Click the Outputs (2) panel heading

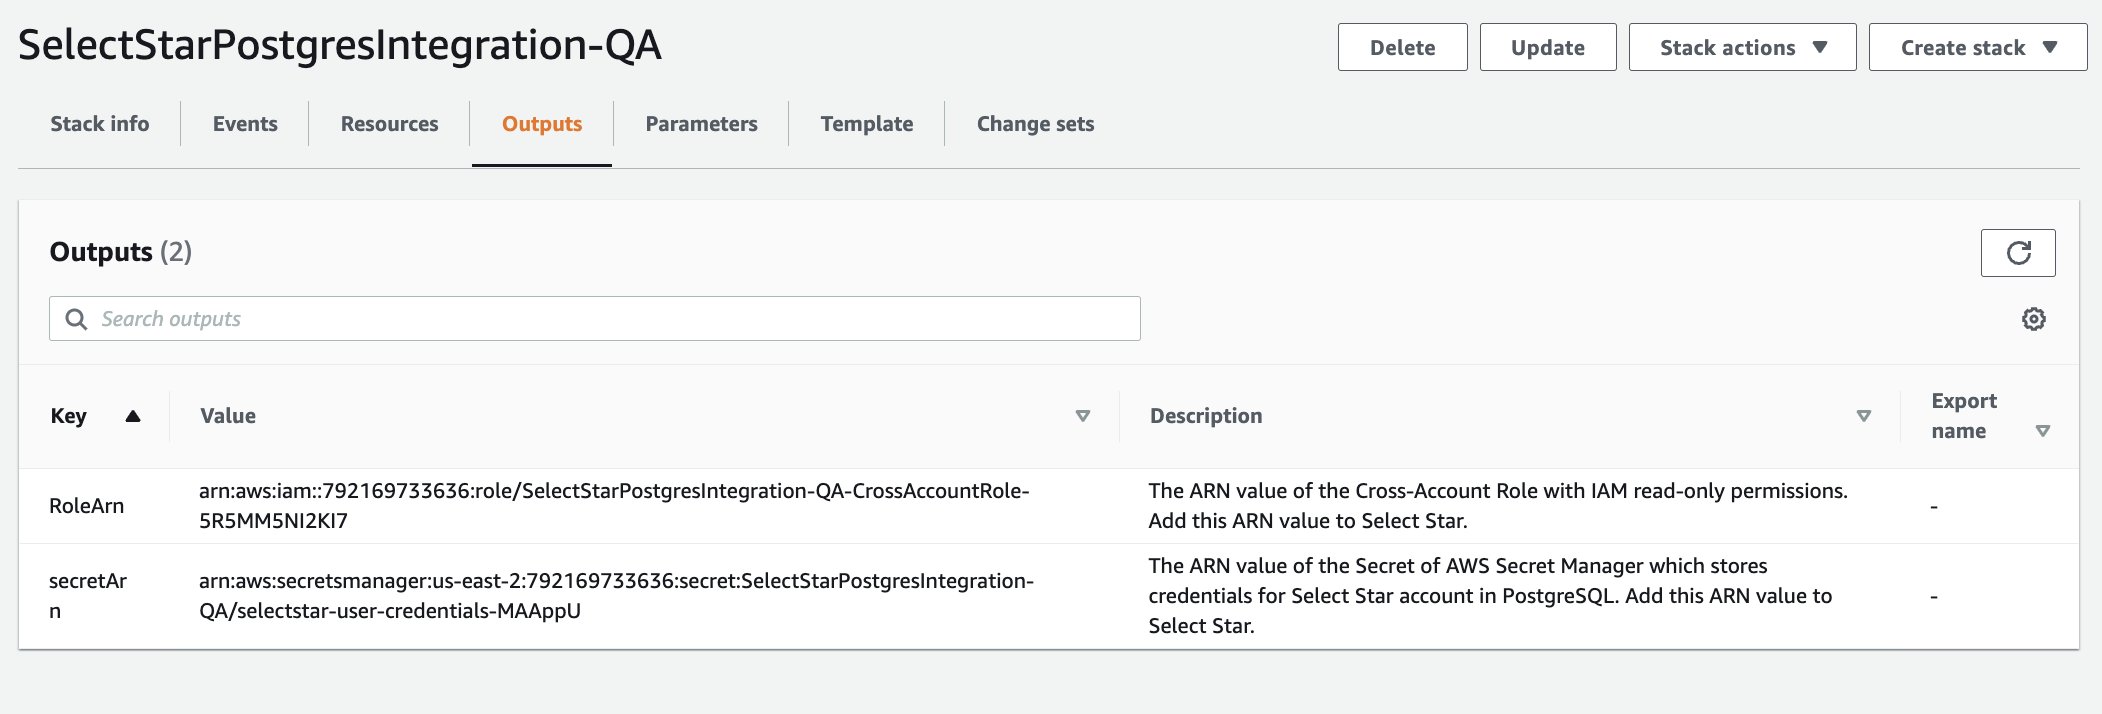[x=121, y=252]
